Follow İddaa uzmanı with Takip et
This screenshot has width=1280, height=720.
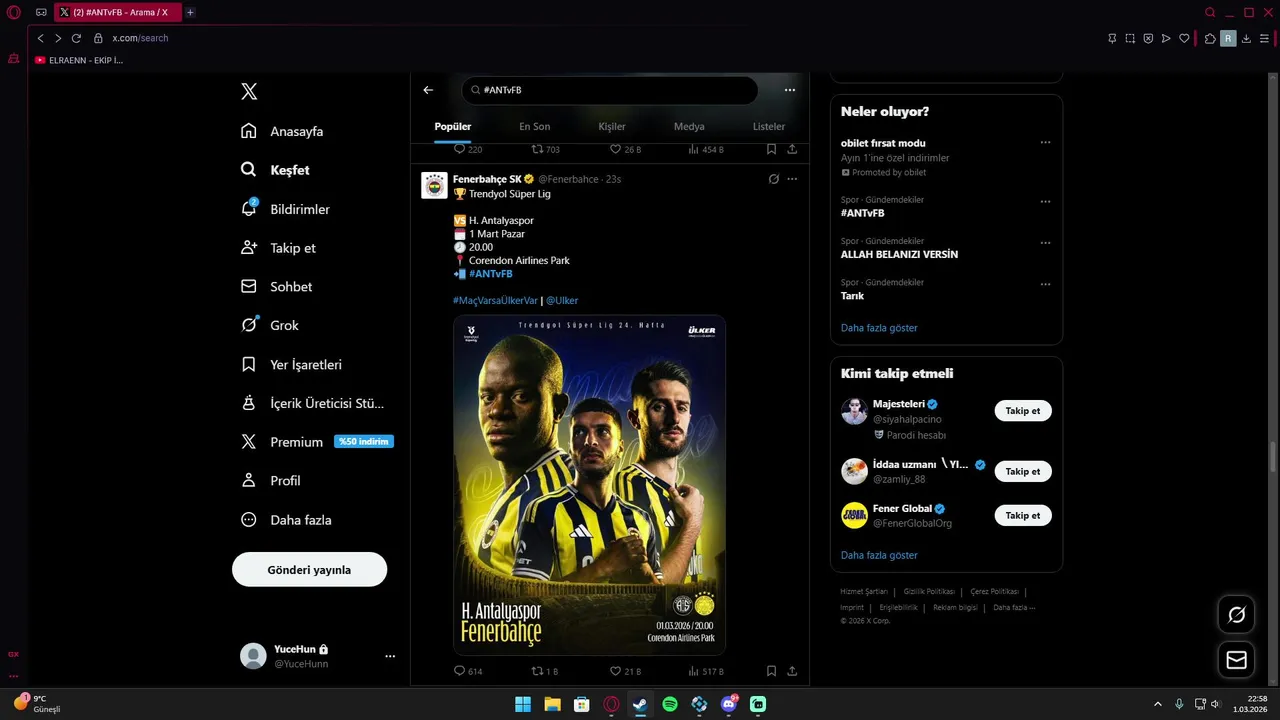click(x=1022, y=472)
